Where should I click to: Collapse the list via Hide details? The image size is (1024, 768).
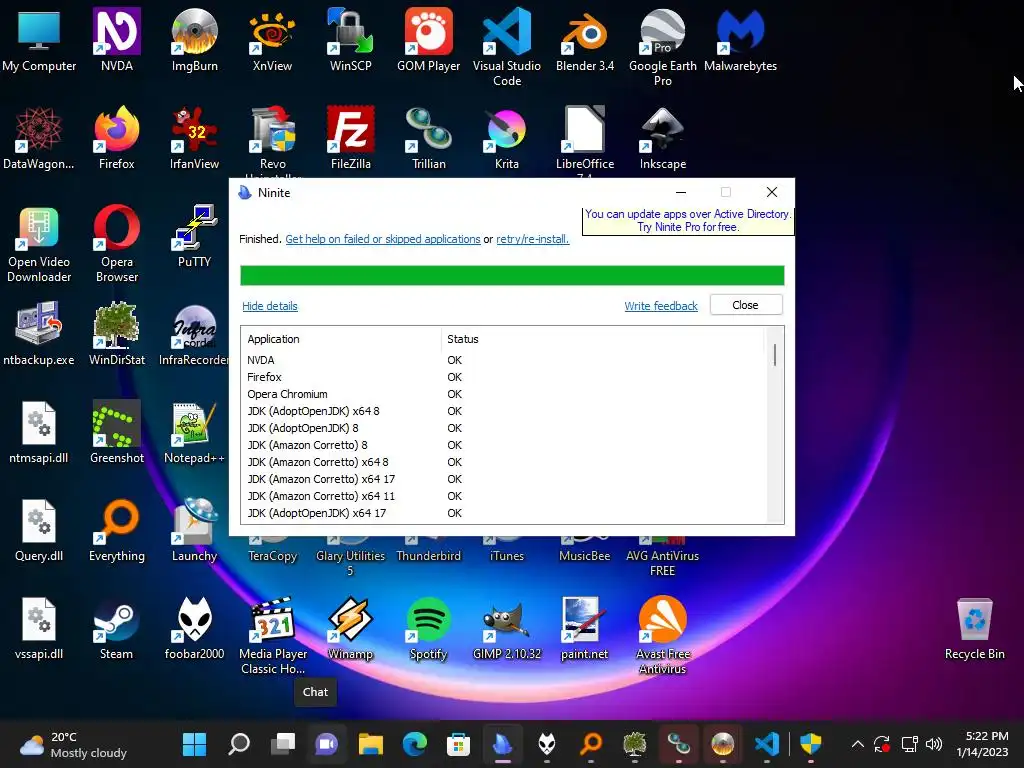click(270, 306)
